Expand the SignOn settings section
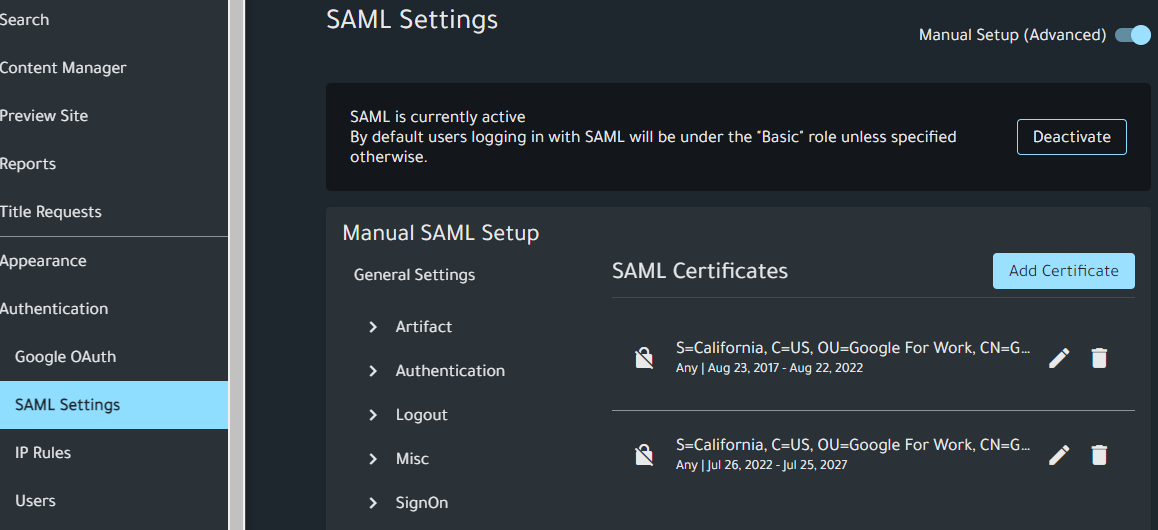 click(373, 503)
